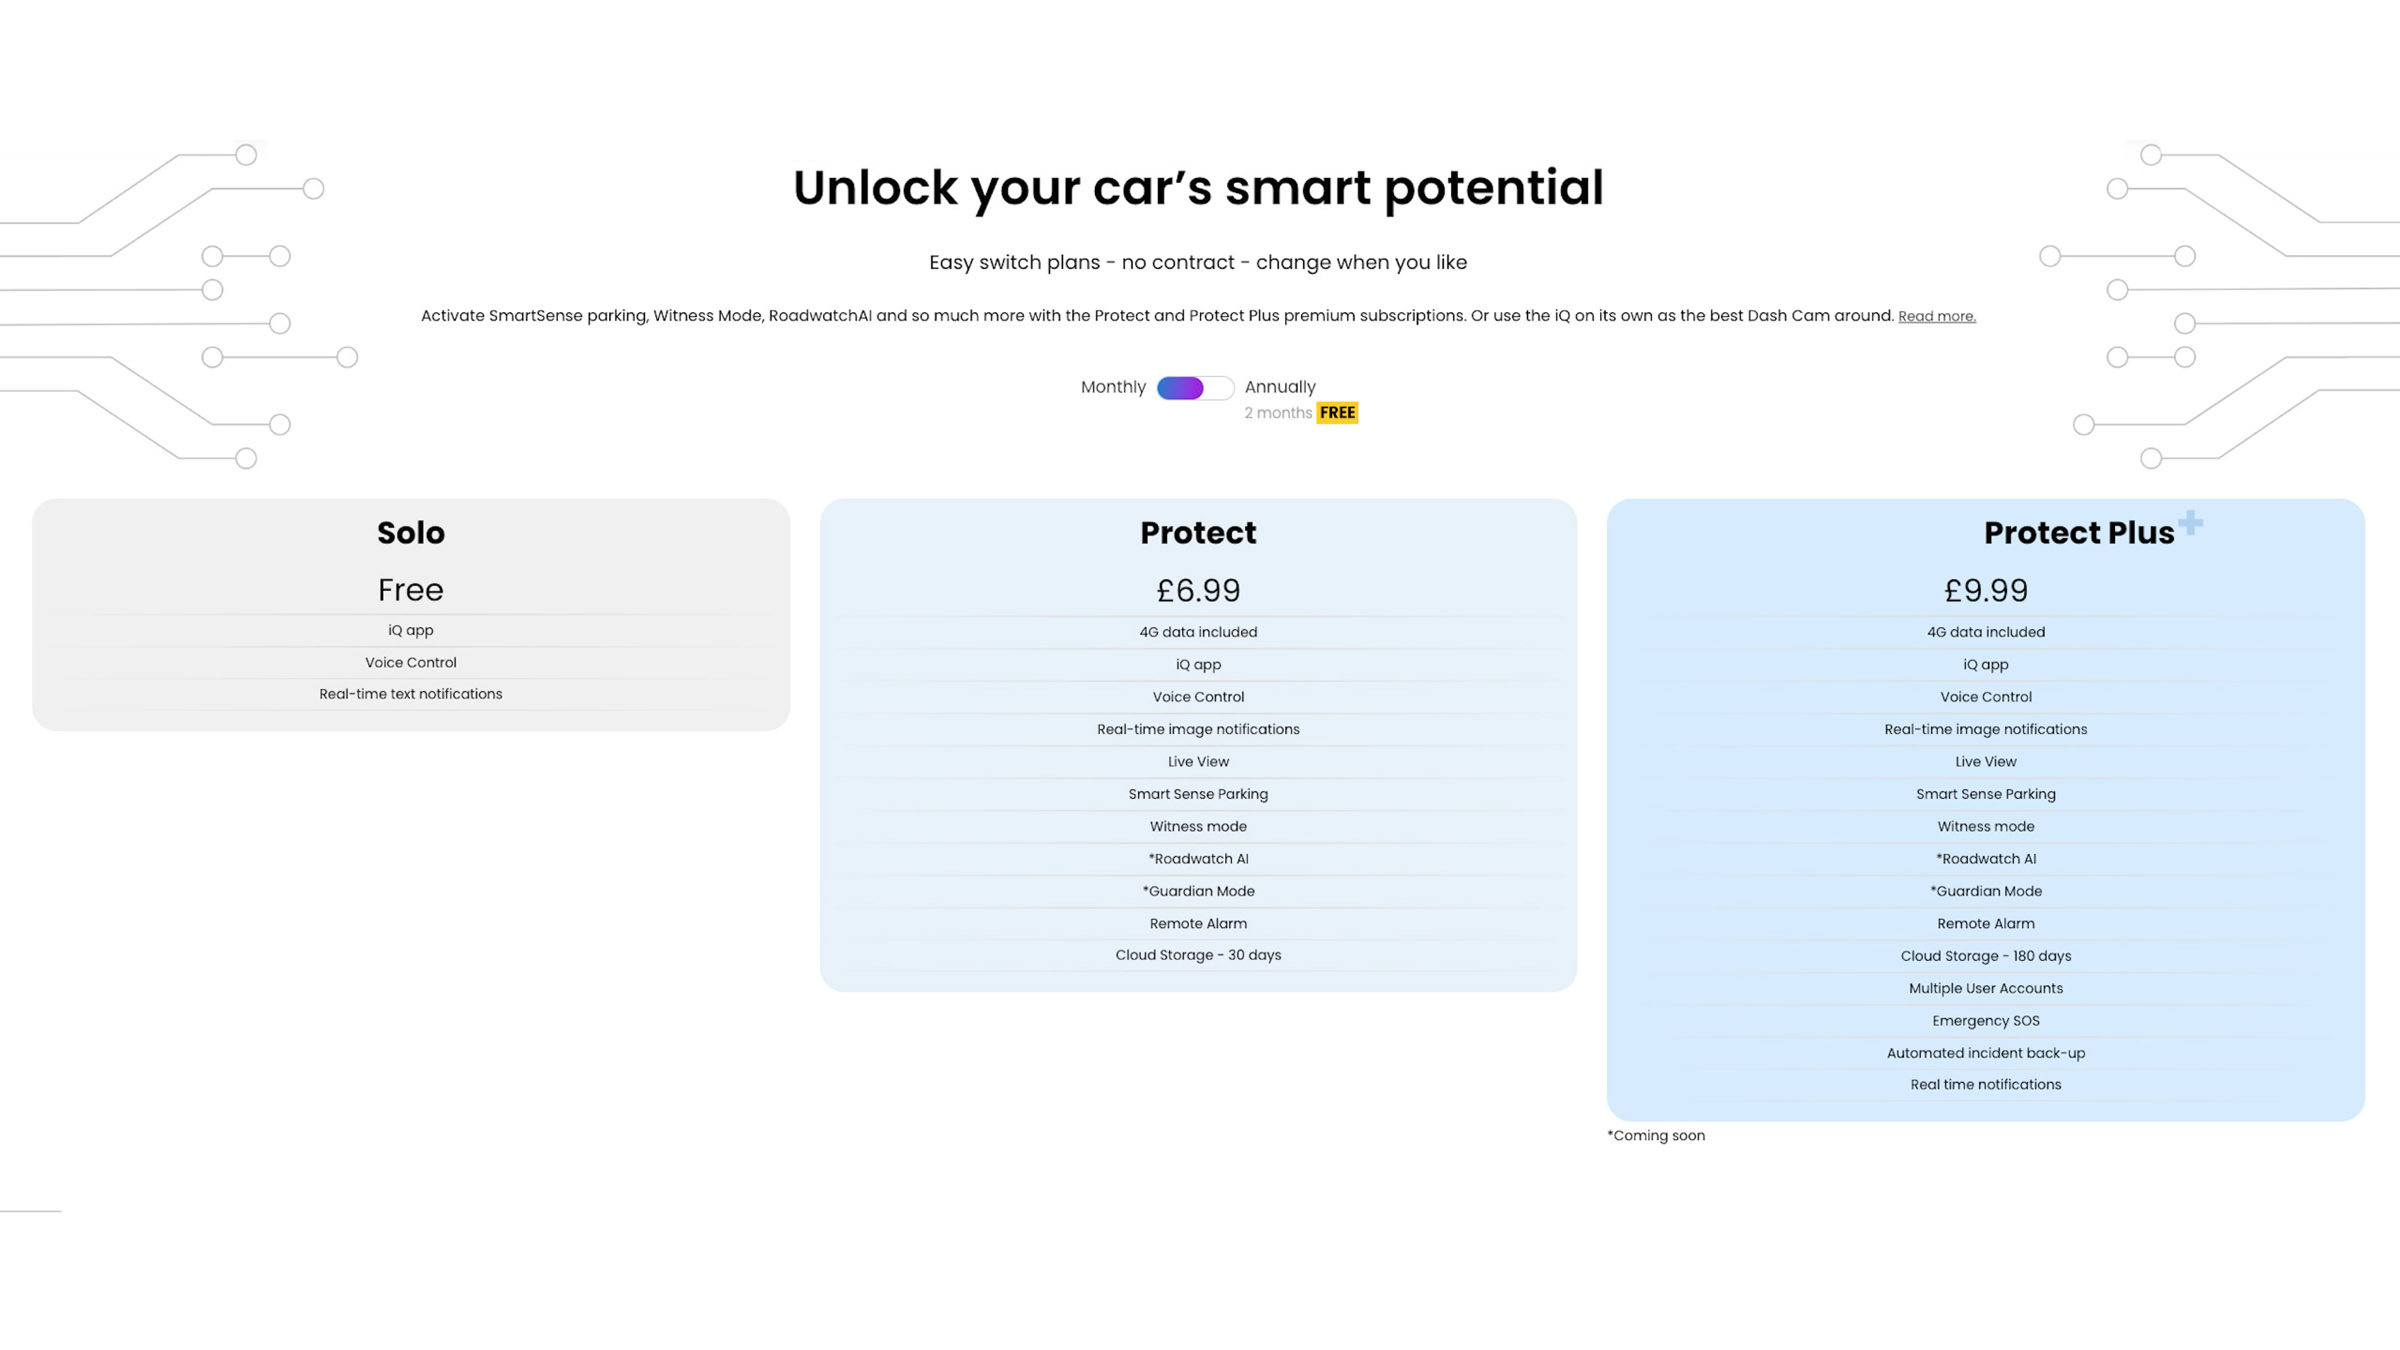Viewport: 2400px width, 1350px height.
Task: Click 'Real-time text notifications' in Solo
Action: point(410,693)
